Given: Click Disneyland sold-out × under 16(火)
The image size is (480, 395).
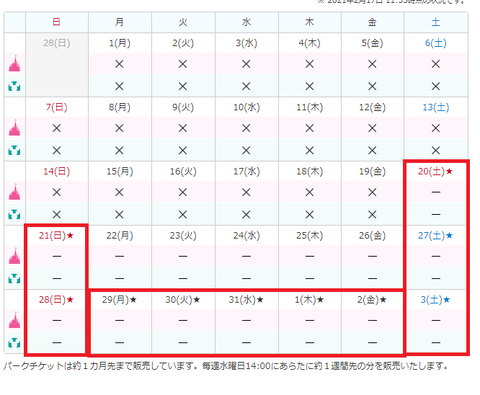Looking at the screenshot, I should point(183,192).
